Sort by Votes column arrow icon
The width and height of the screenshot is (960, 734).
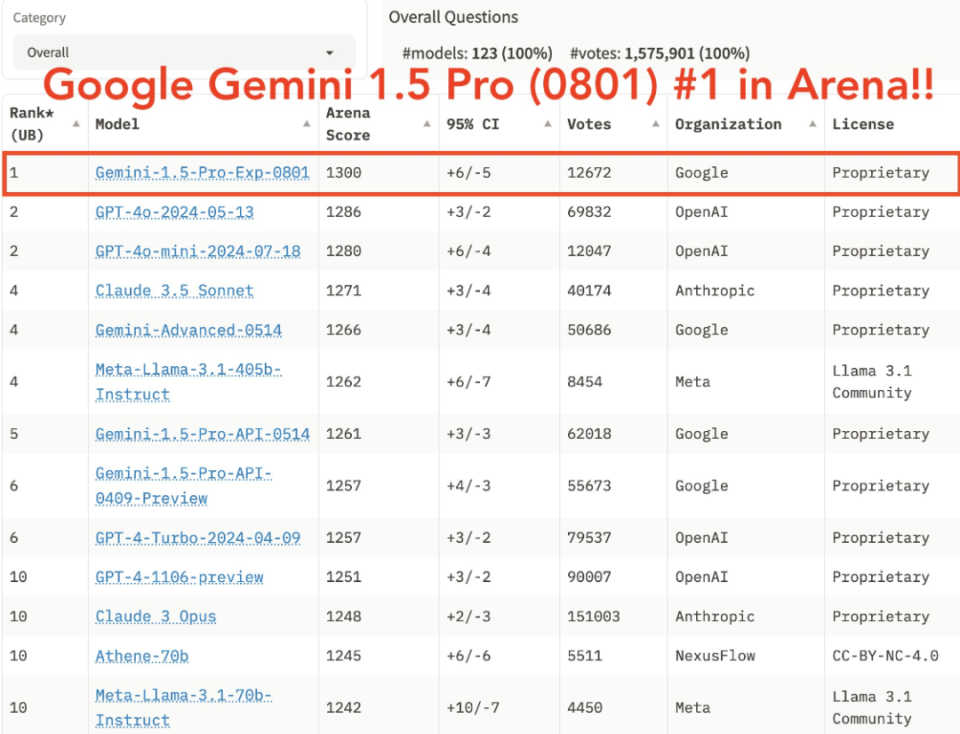(x=655, y=124)
